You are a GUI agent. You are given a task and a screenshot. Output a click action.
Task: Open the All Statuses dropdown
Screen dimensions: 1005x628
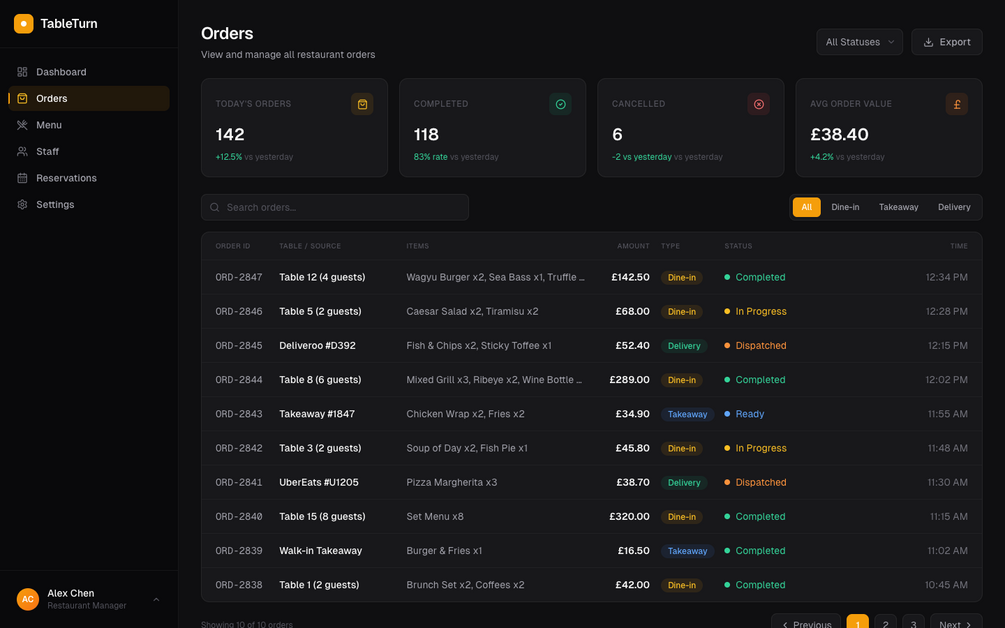coord(860,42)
